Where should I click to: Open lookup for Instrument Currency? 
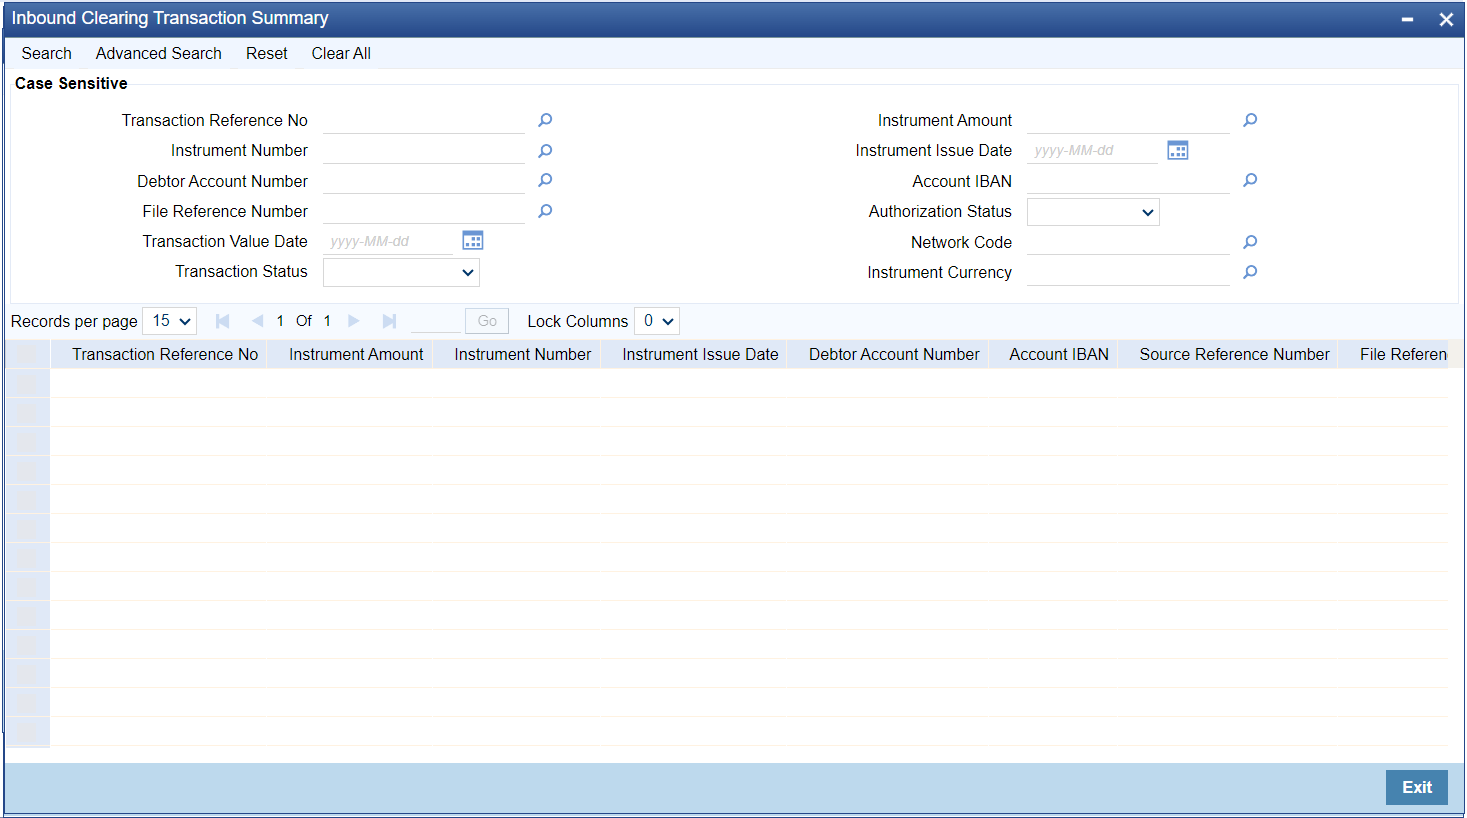point(1250,272)
